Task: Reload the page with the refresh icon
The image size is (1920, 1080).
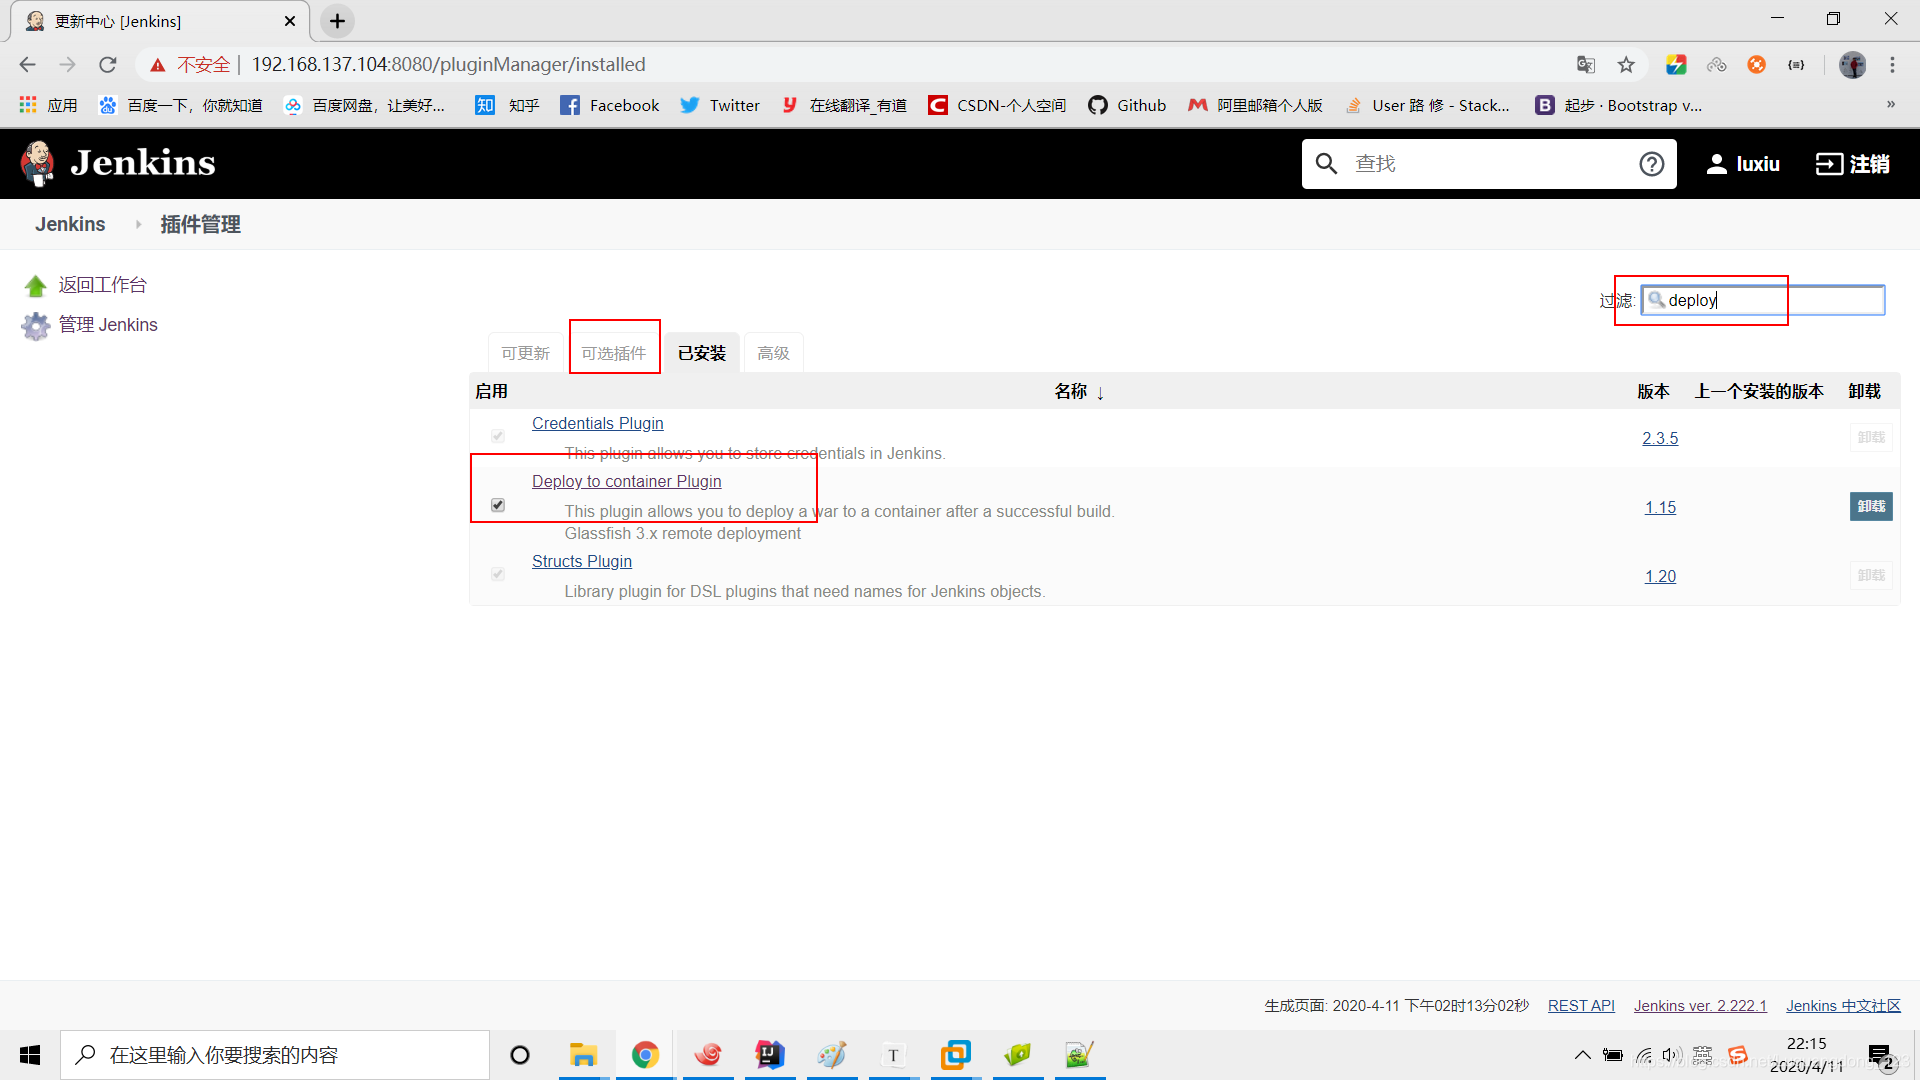Action: (x=108, y=64)
